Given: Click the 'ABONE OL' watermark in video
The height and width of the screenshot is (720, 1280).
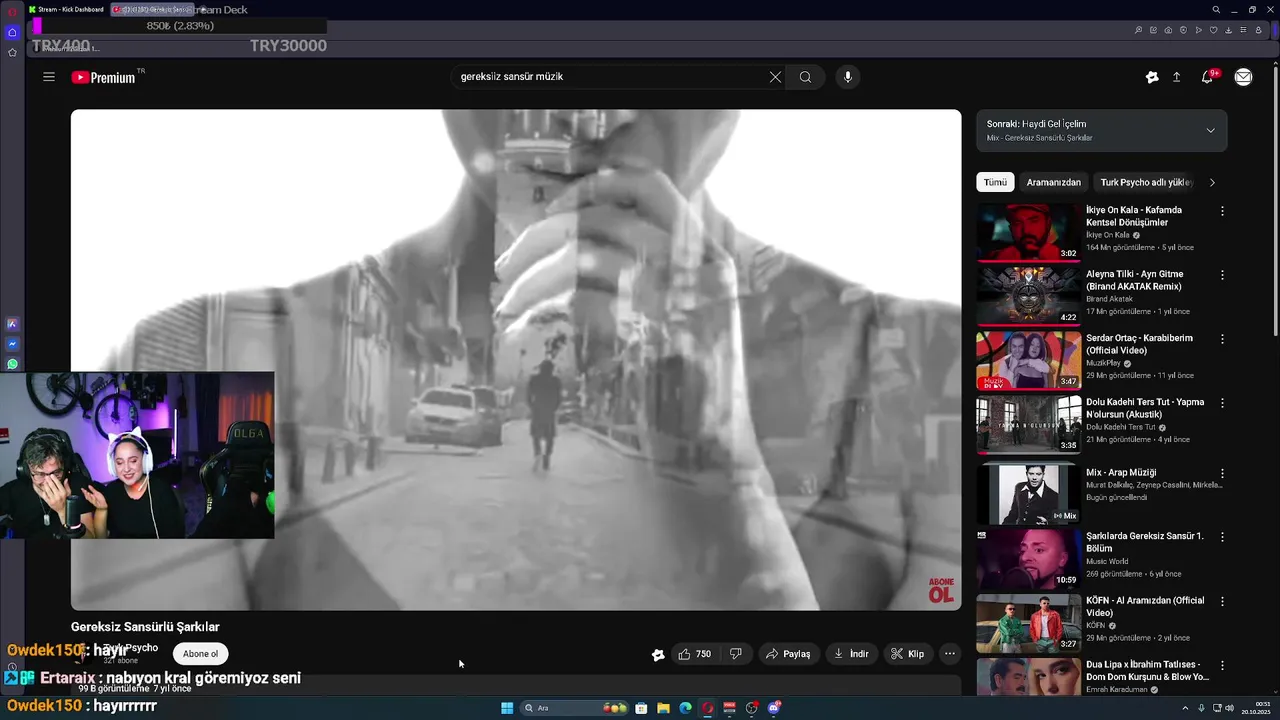Looking at the screenshot, I should point(941,590).
